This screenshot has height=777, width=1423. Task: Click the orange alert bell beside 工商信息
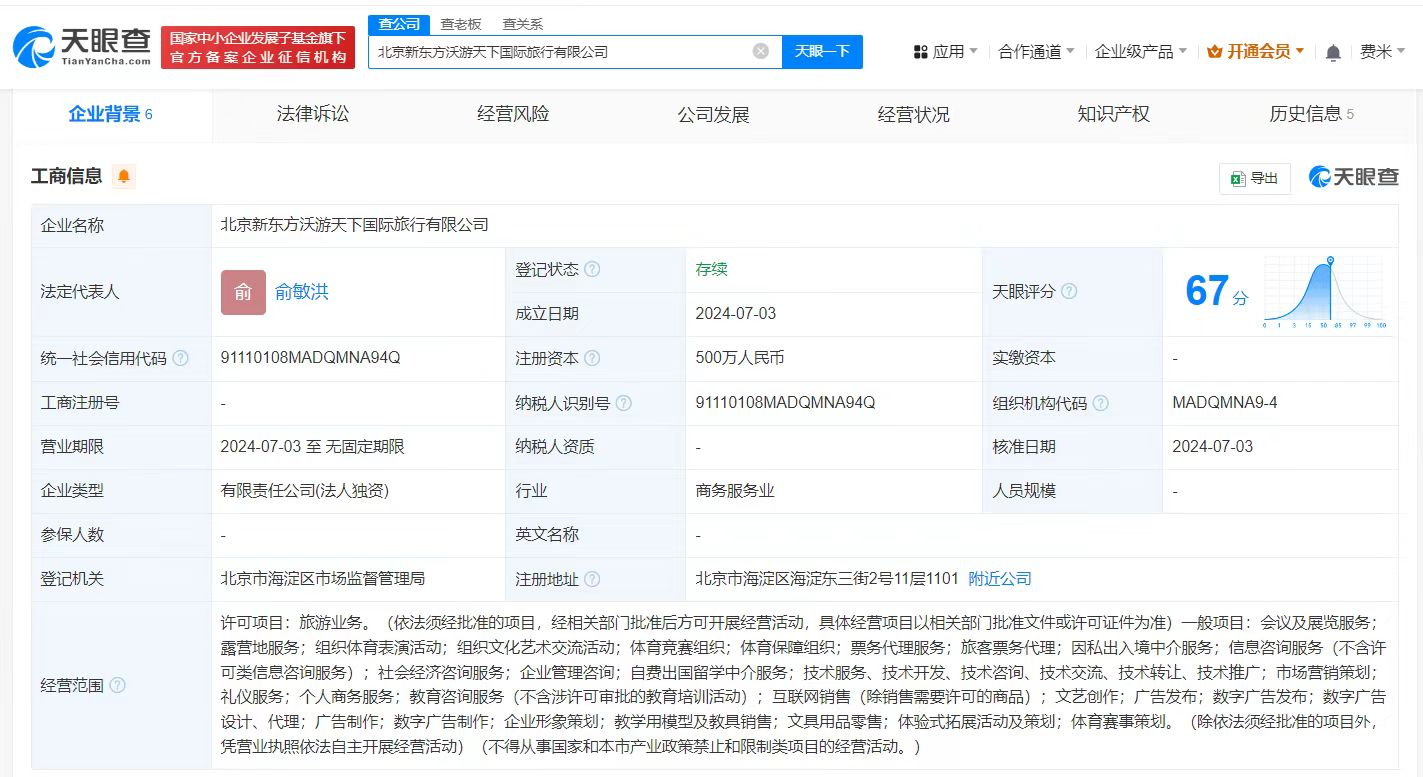click(124, 176)
